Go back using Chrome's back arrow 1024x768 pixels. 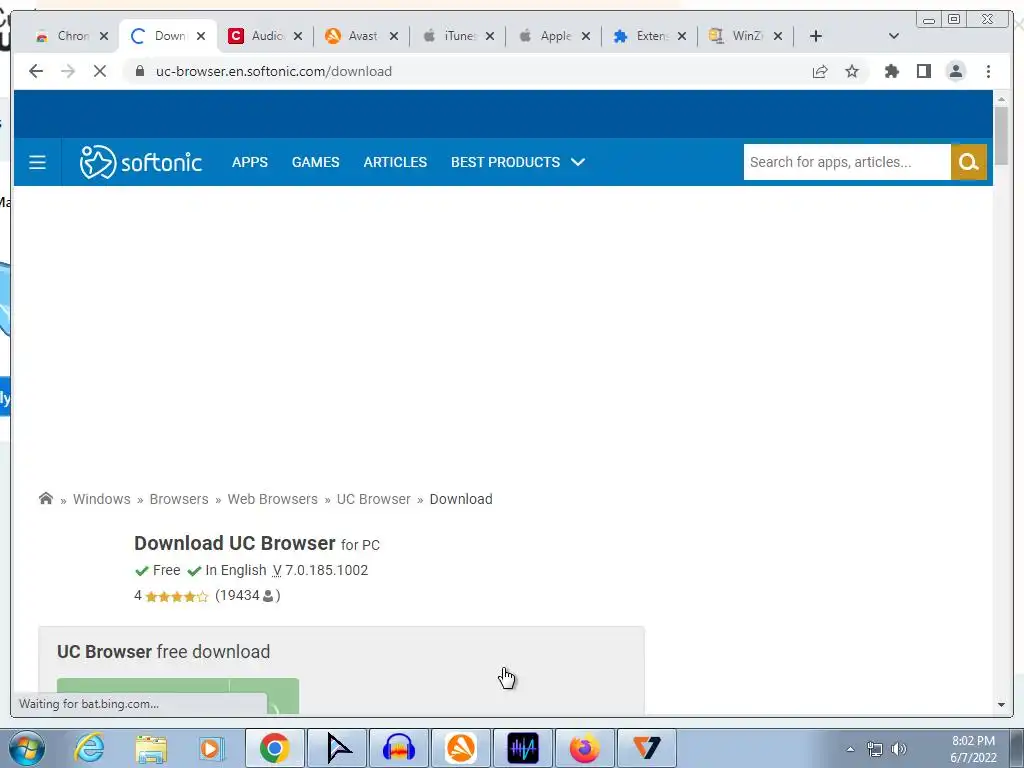click(x=36, y=71)
